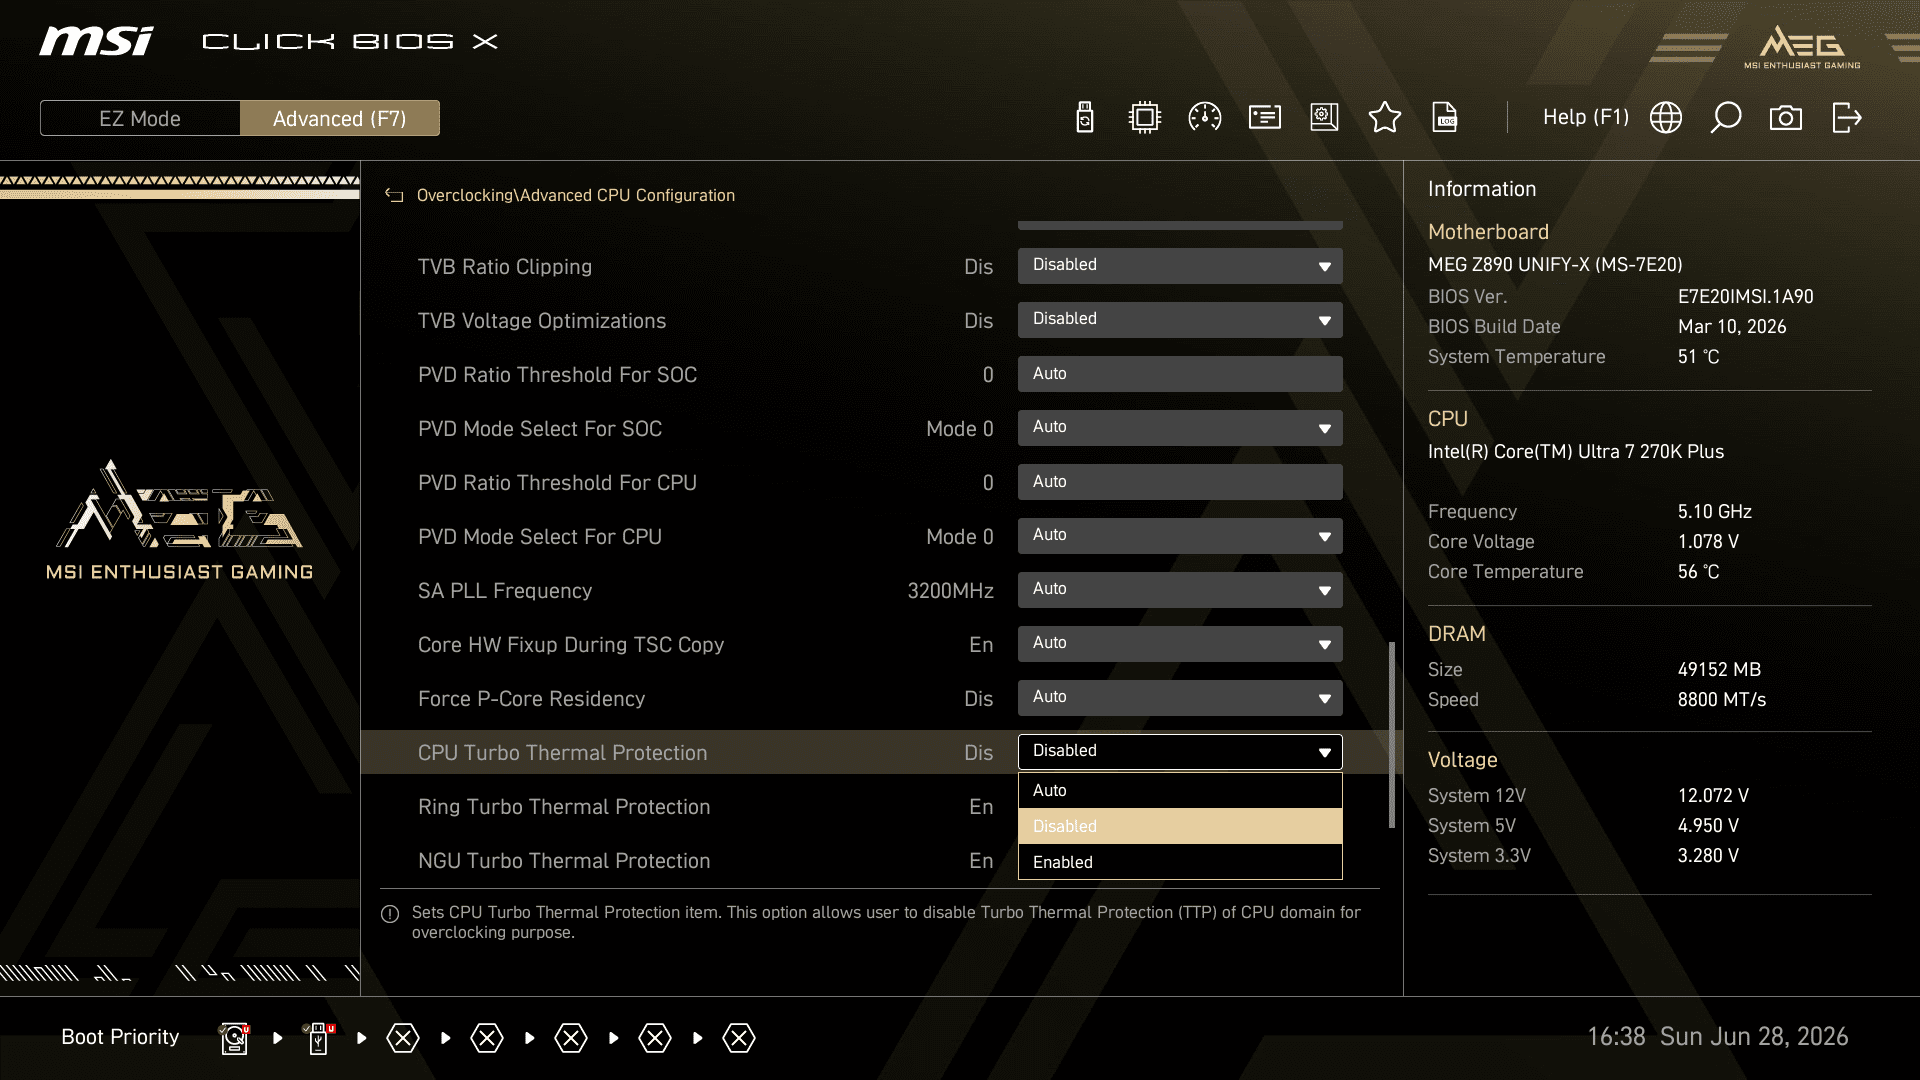Select the TVB Ratio Clipping label
Image resolution: width=1920 pixels, height=1080 pixels.
(x=505, y=267)
